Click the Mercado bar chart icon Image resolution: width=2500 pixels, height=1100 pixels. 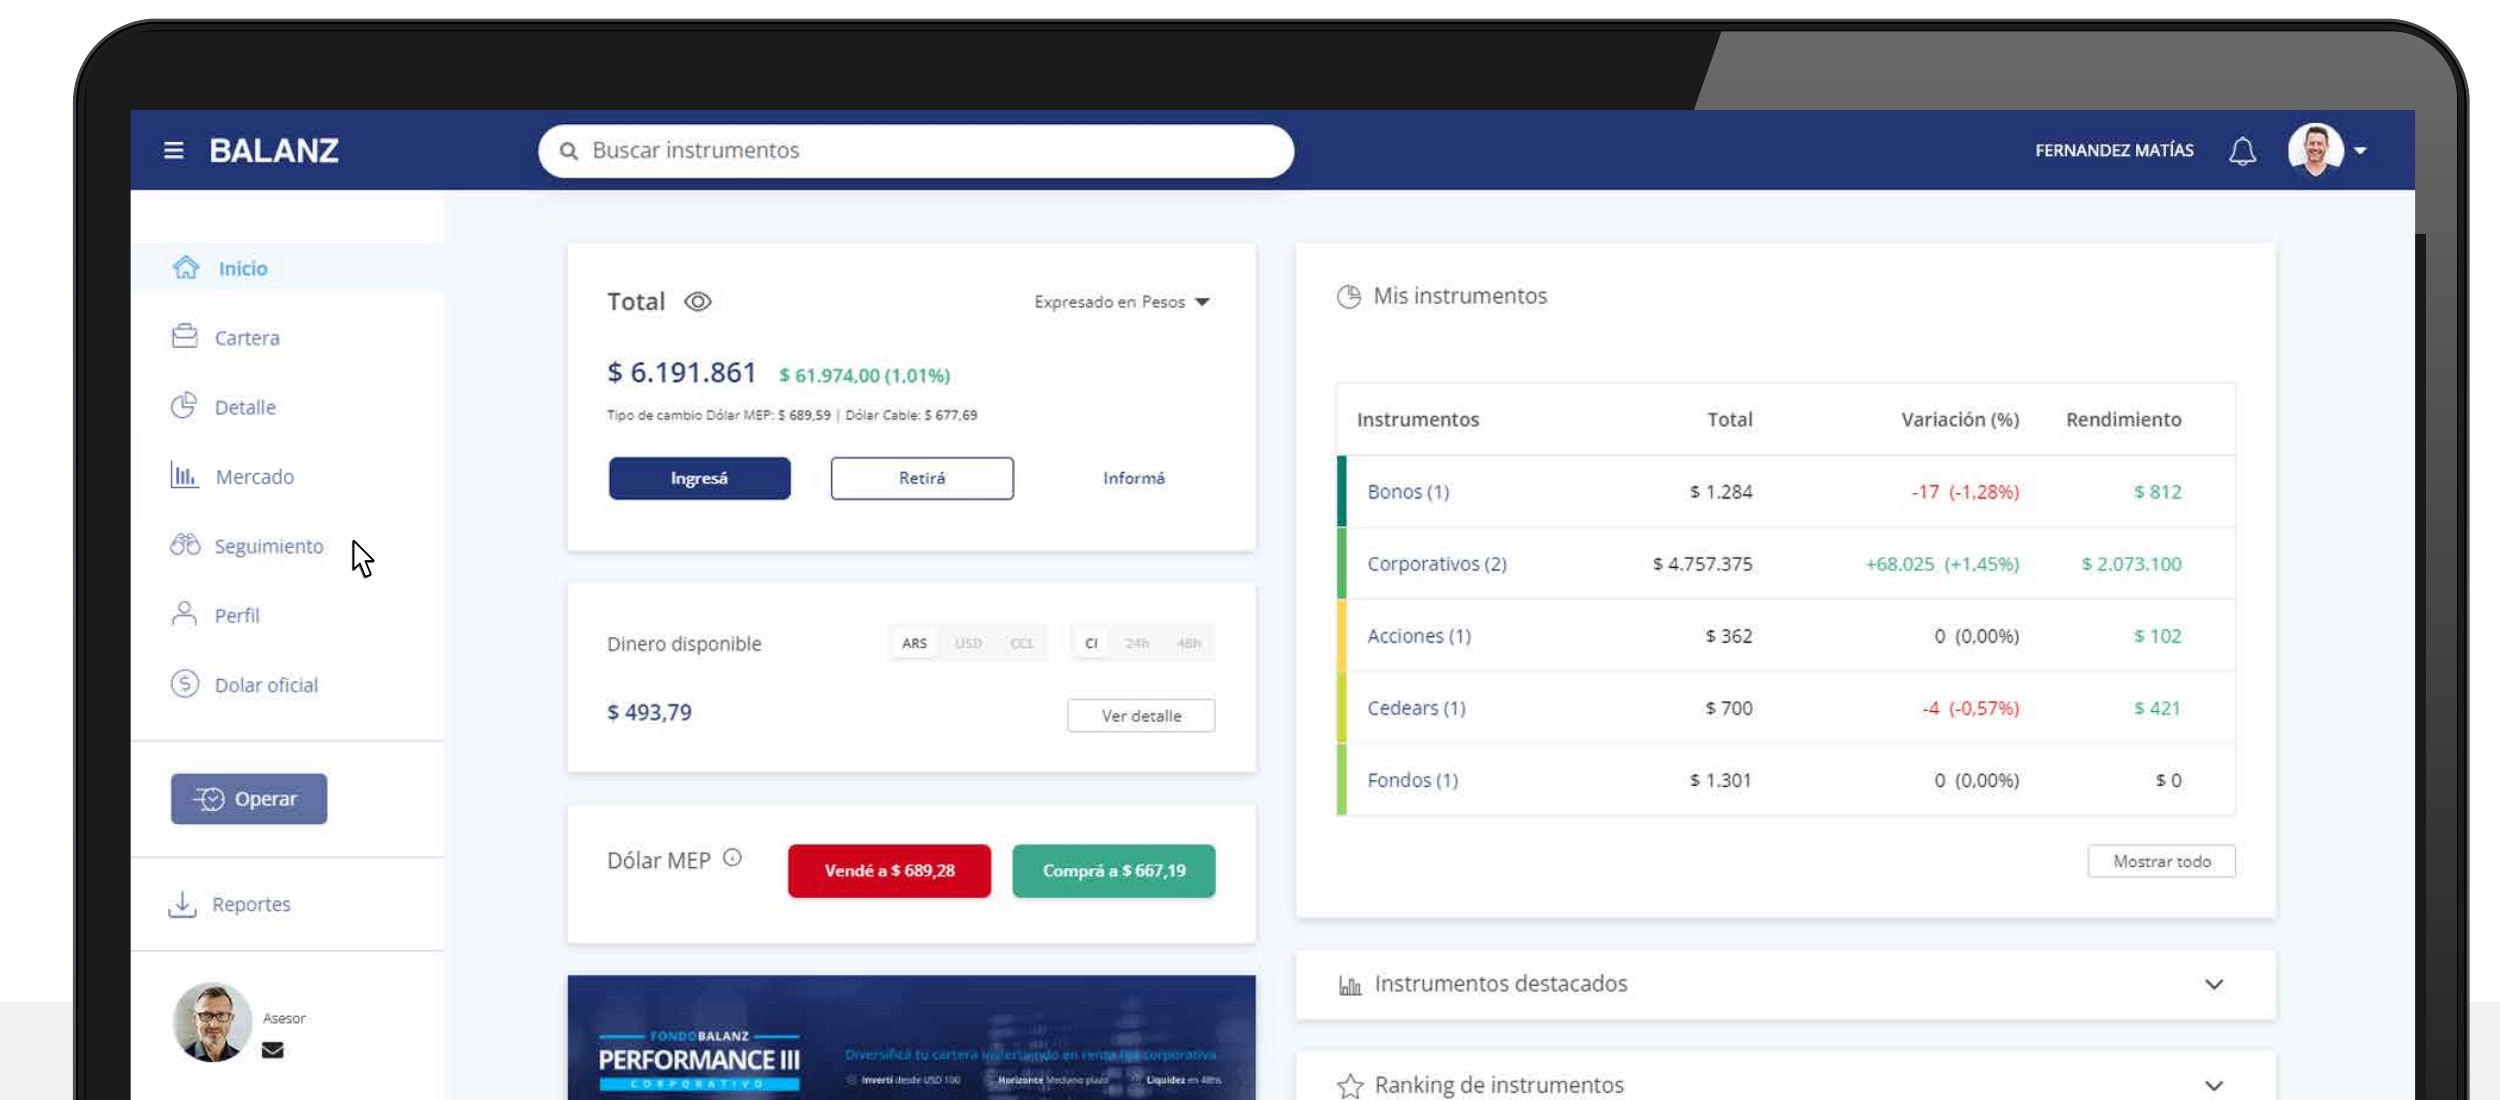183,474
